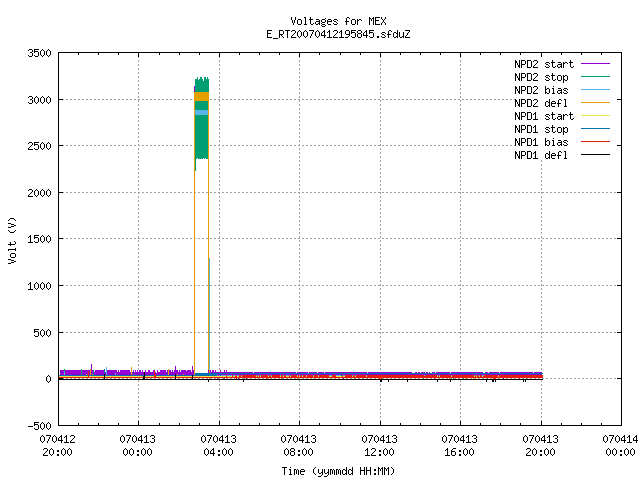Click the green NPD2 stop voltage block
The image size is (640, 480).
point(202,137)
